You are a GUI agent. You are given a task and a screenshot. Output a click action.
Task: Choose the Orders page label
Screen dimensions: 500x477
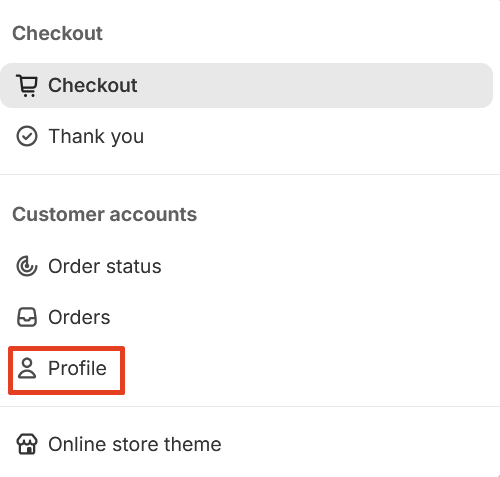point(79,317)
